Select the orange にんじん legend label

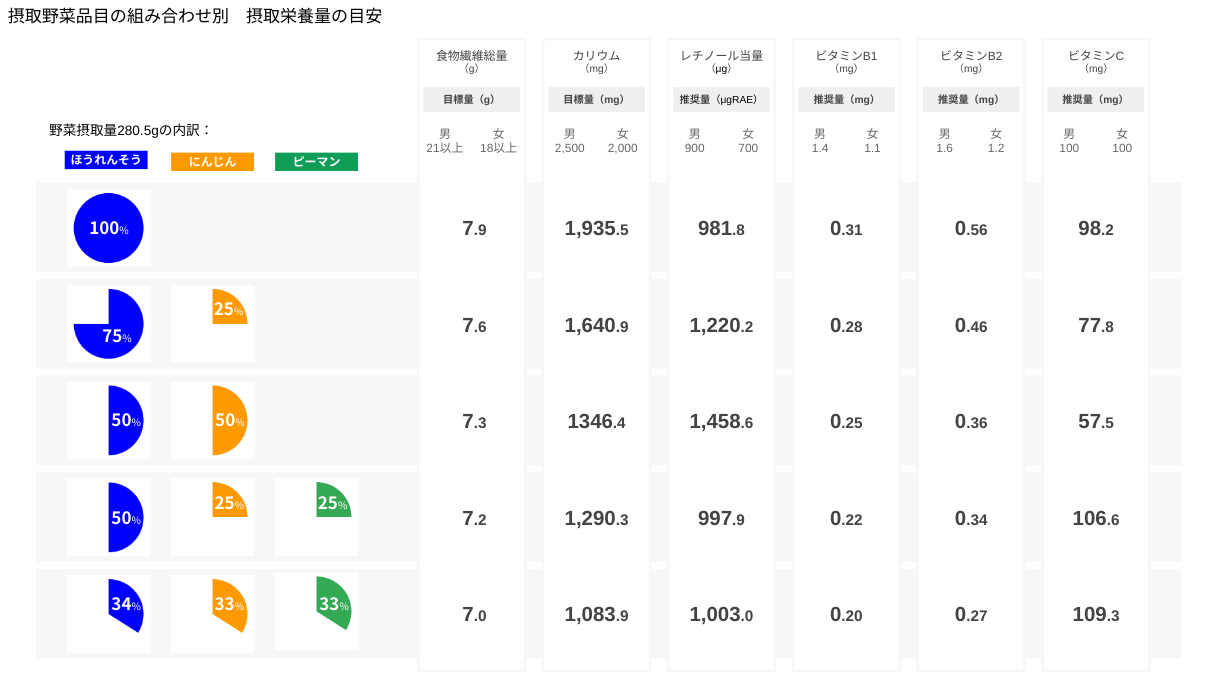pos(212,161)
